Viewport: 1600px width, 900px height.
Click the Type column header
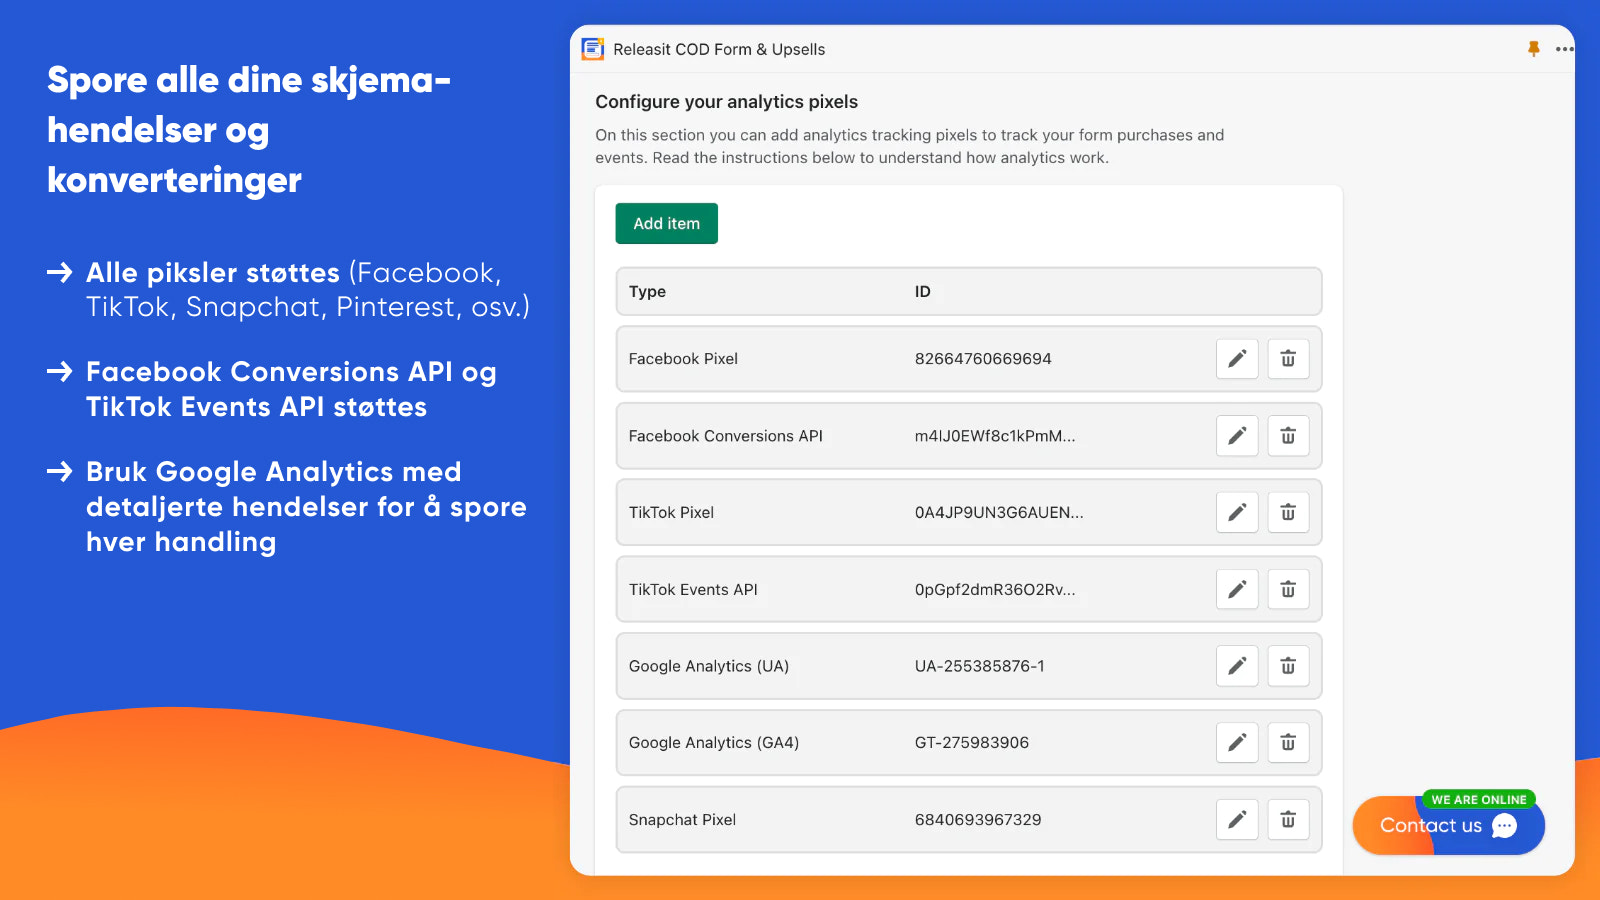tap(647, 292)
